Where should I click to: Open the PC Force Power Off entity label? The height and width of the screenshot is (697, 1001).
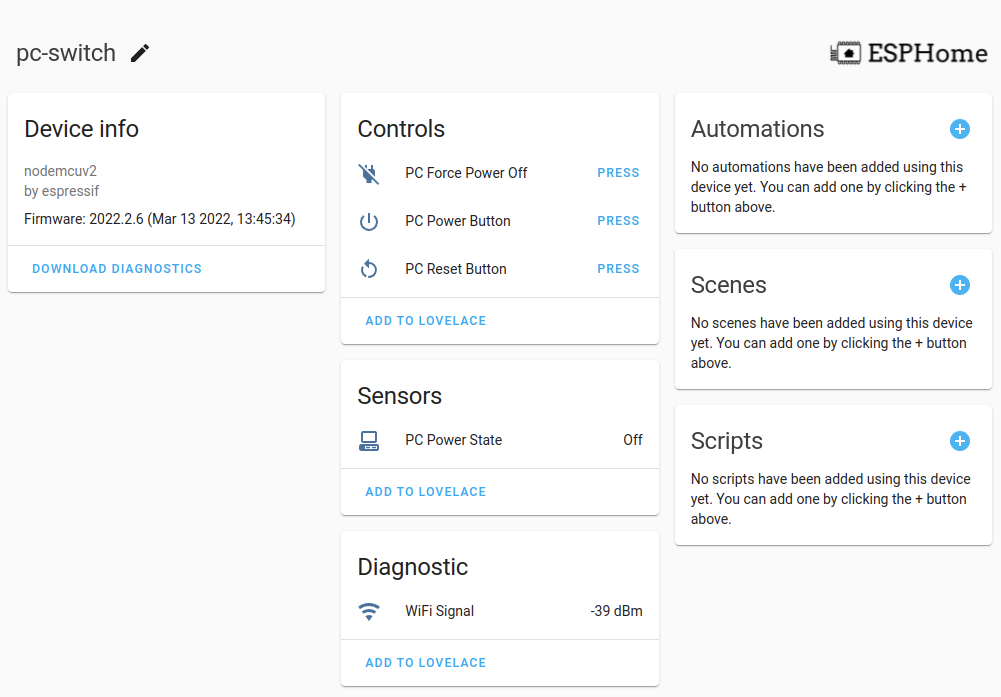(x=466, y=173)
